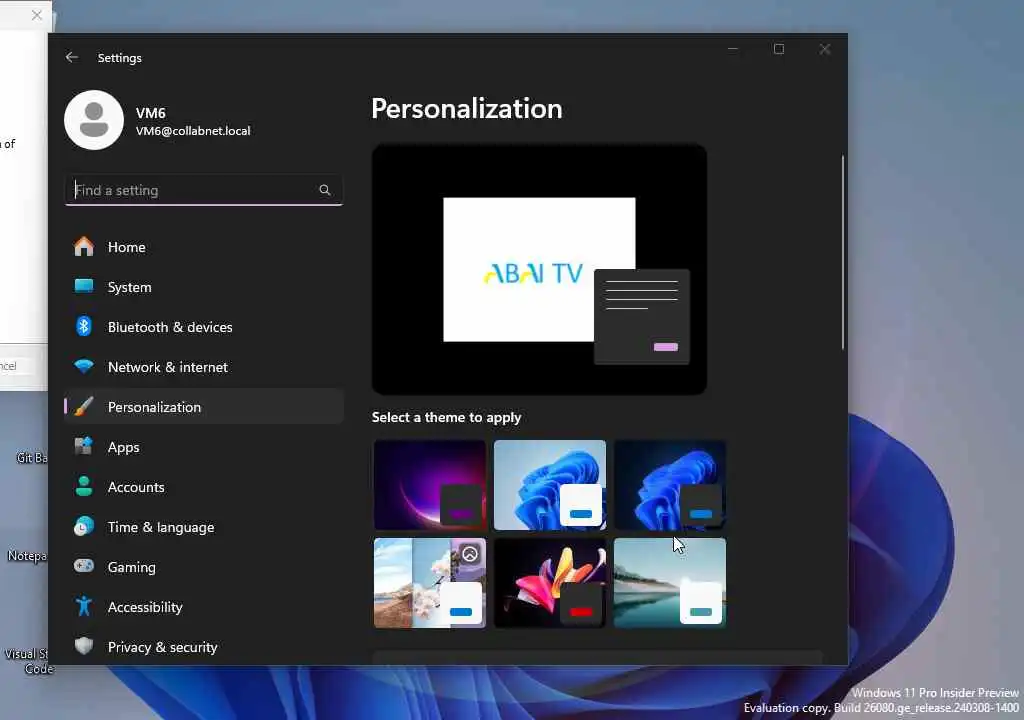Go to Gaming settings
Viewport: 1024px width, 720px height.
pyautogui.click(x=204, y=566)
